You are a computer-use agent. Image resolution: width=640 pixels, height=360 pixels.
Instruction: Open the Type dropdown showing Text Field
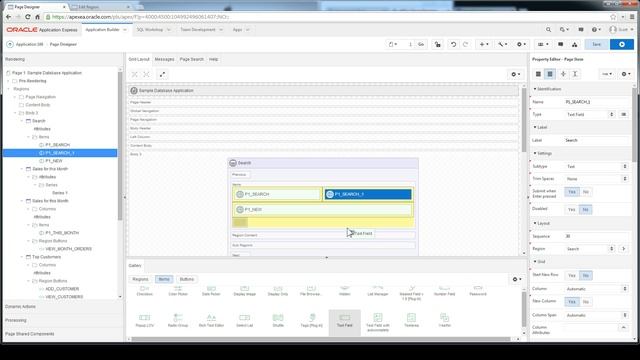tap(590, 114)
